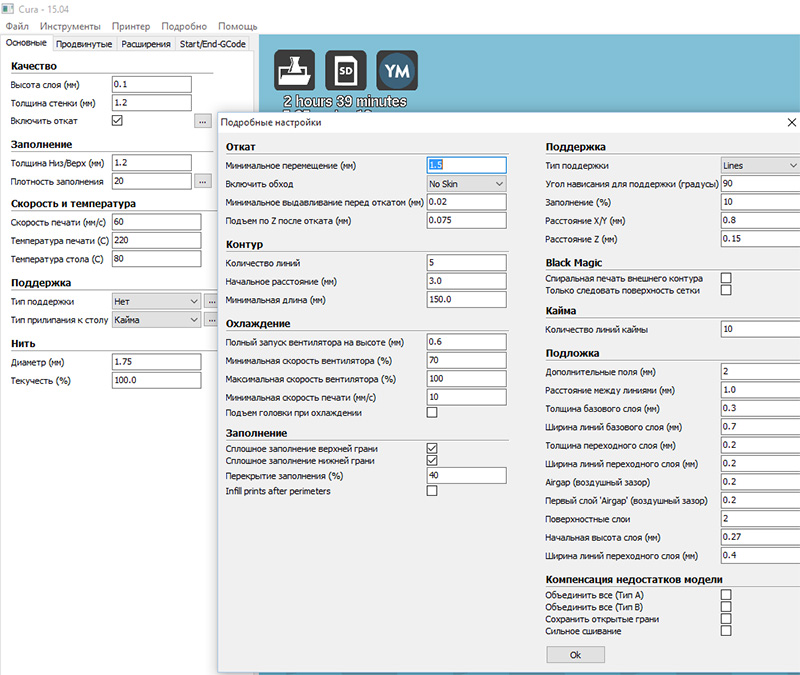Open the Lines support type dropdown

click(759, 165)
